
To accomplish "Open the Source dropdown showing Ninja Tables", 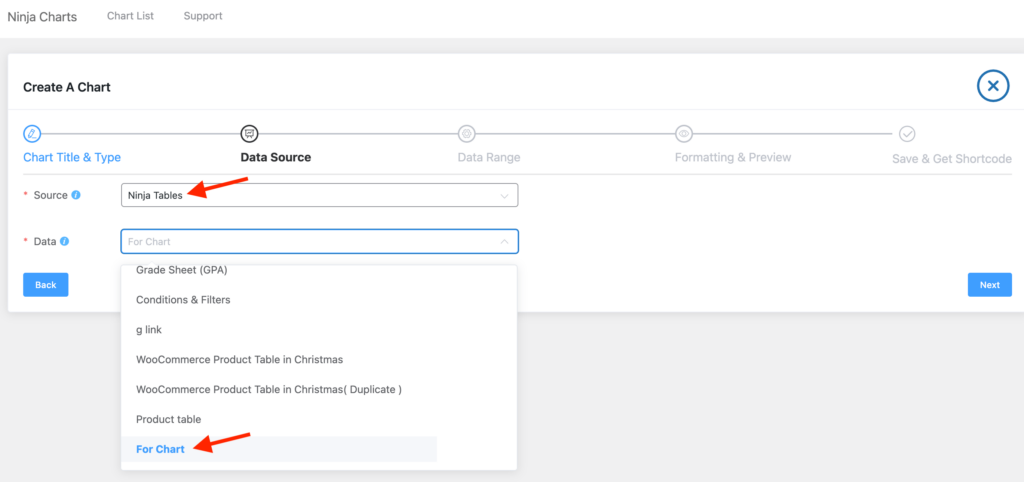I will tap(319, 195).
